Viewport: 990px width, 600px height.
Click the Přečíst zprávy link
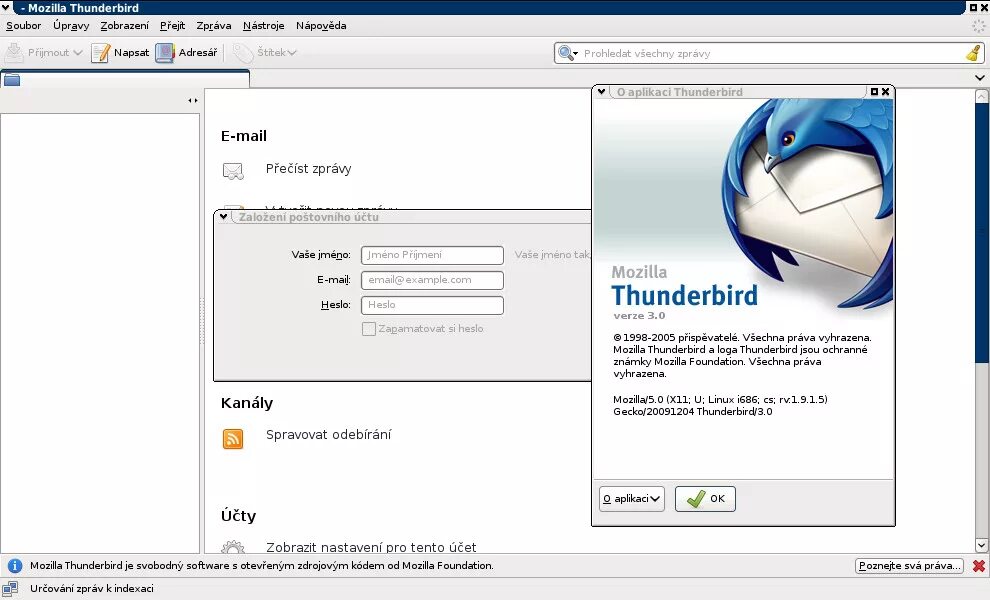point(308,169)
